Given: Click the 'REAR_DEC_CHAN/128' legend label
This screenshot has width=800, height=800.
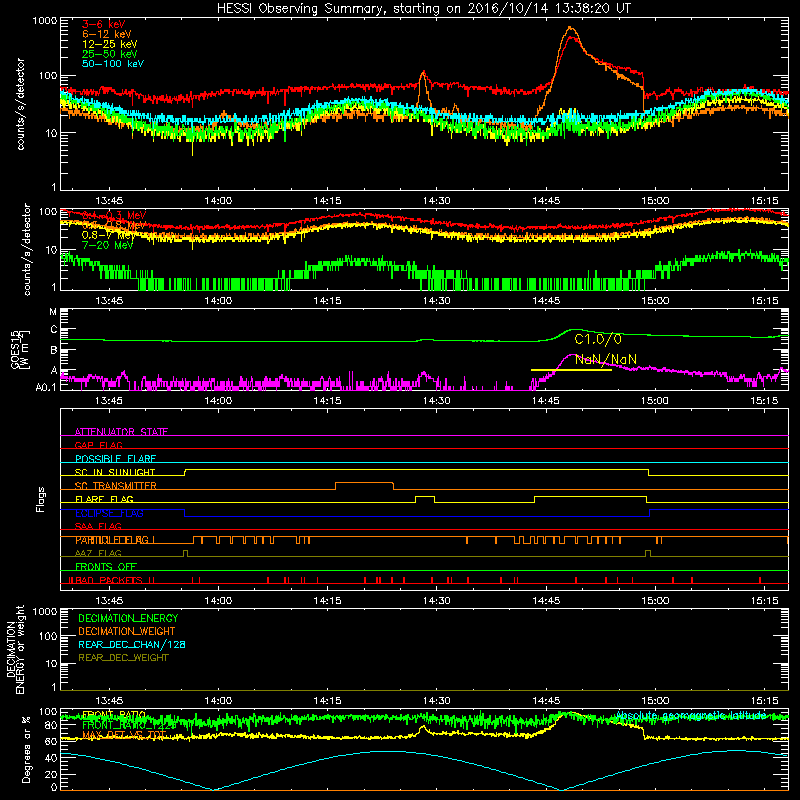Looking at the screenshot, I should (x=132, y=644).
